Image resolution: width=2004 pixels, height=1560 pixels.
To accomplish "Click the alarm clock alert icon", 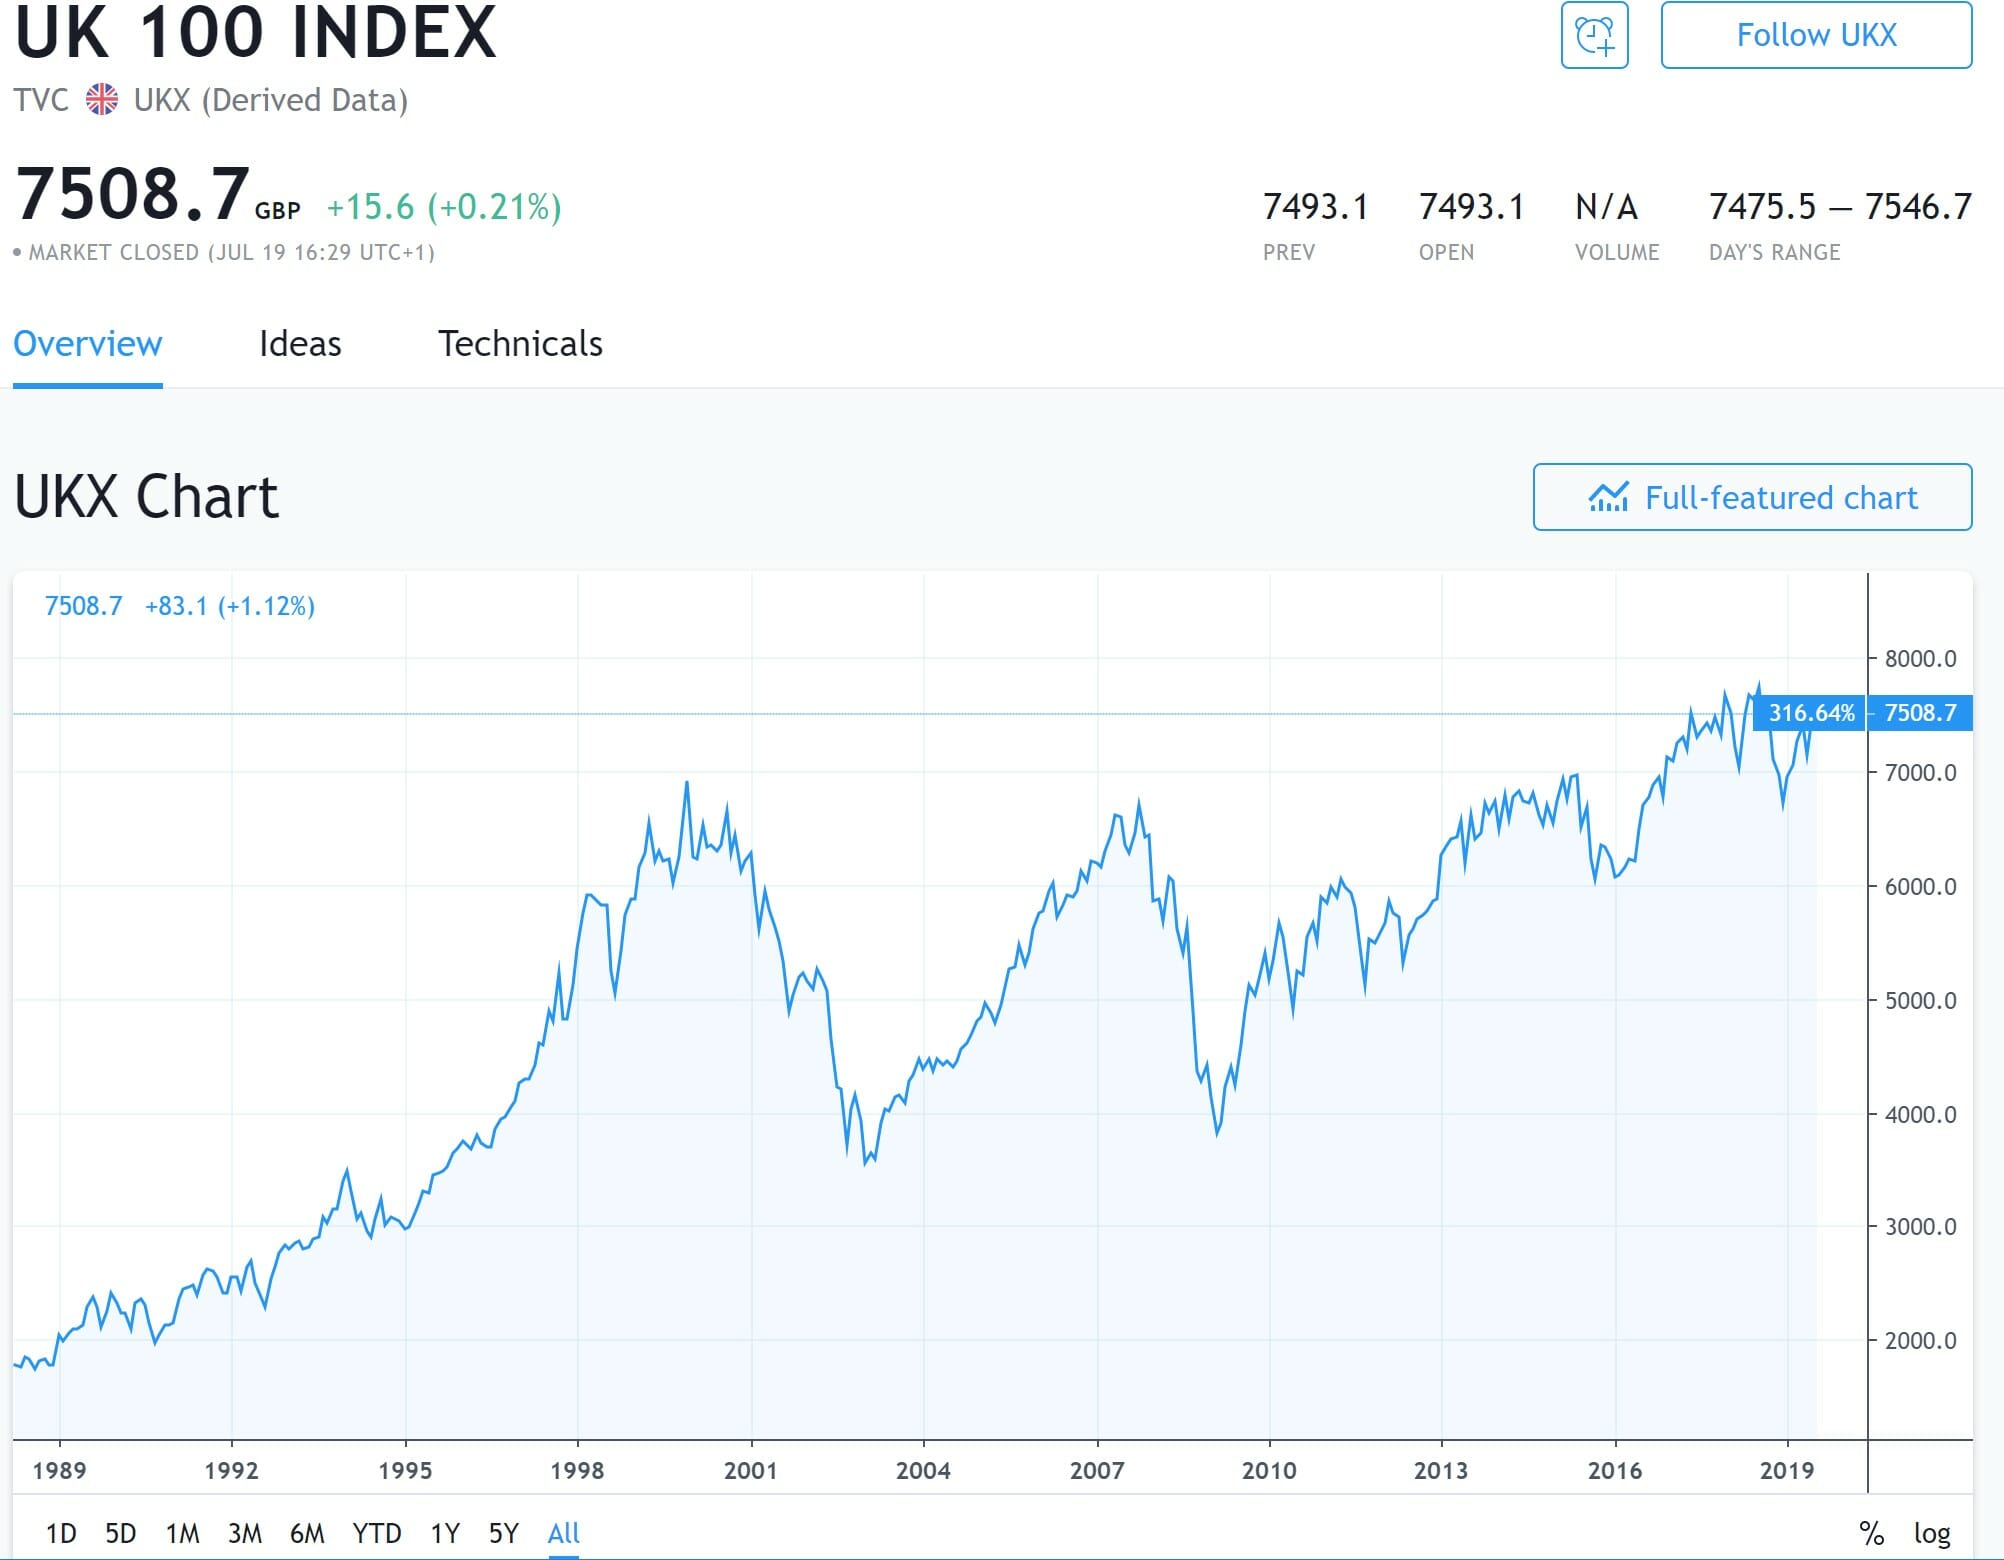I will coord(1594,36).
